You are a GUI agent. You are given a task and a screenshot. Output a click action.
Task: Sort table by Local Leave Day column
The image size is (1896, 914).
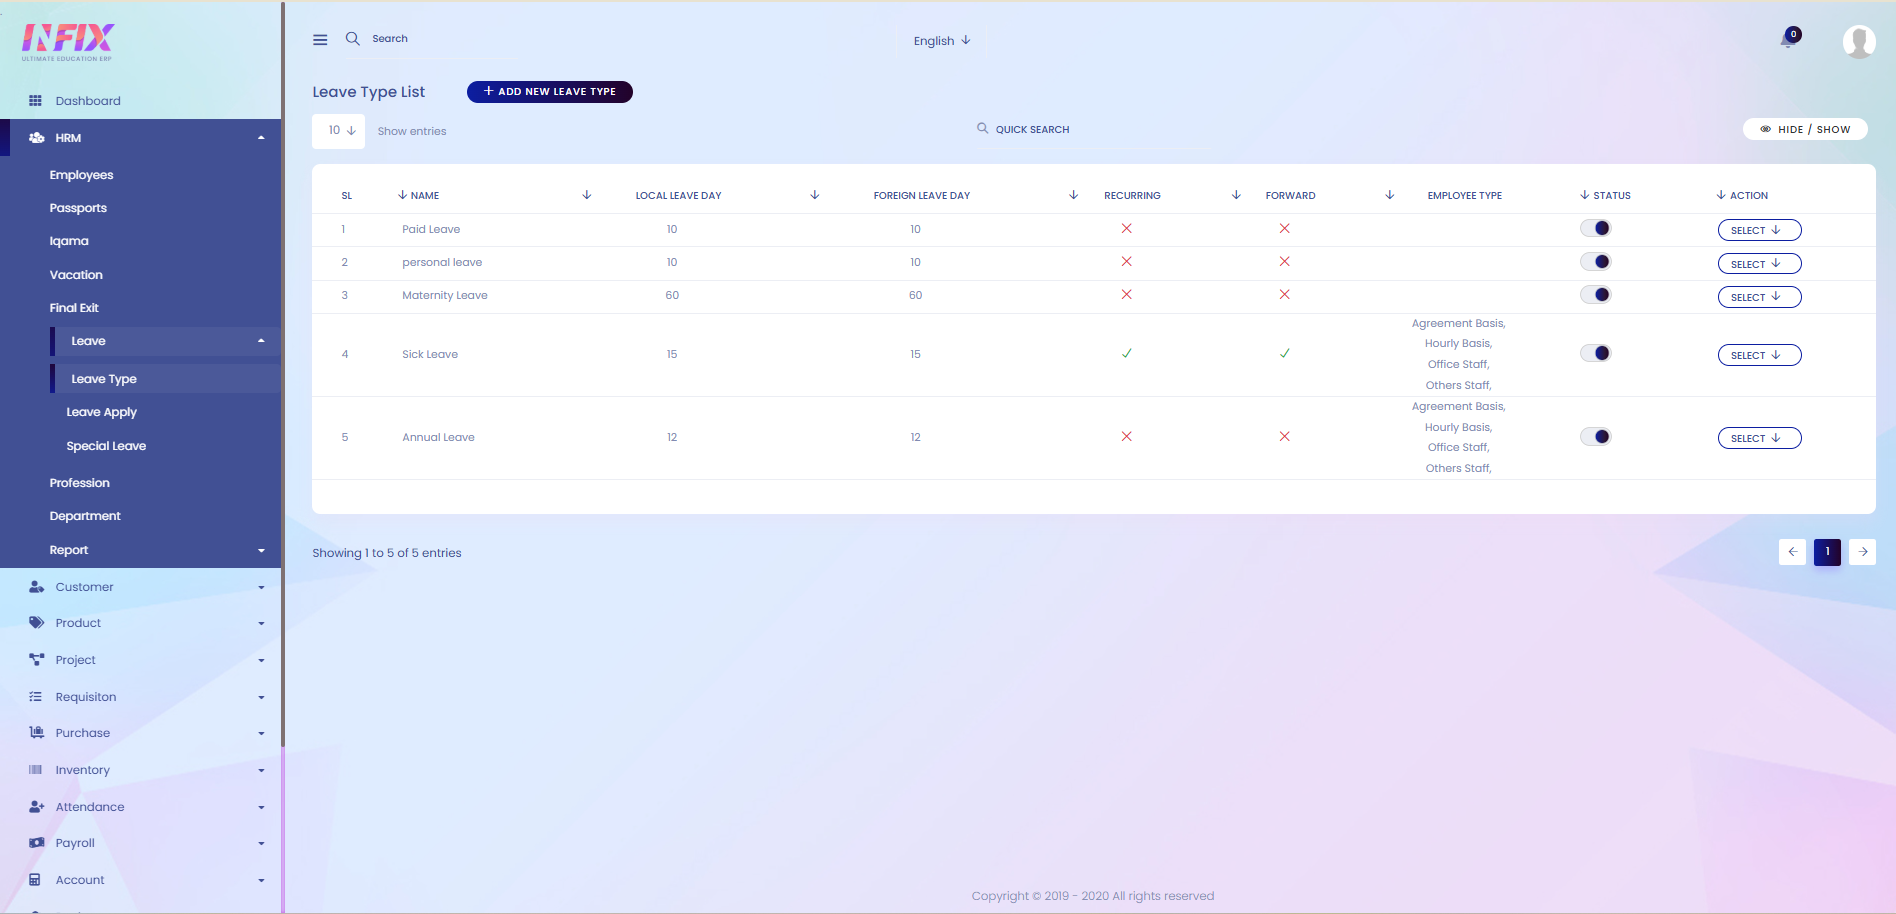(x=679, y=196)
